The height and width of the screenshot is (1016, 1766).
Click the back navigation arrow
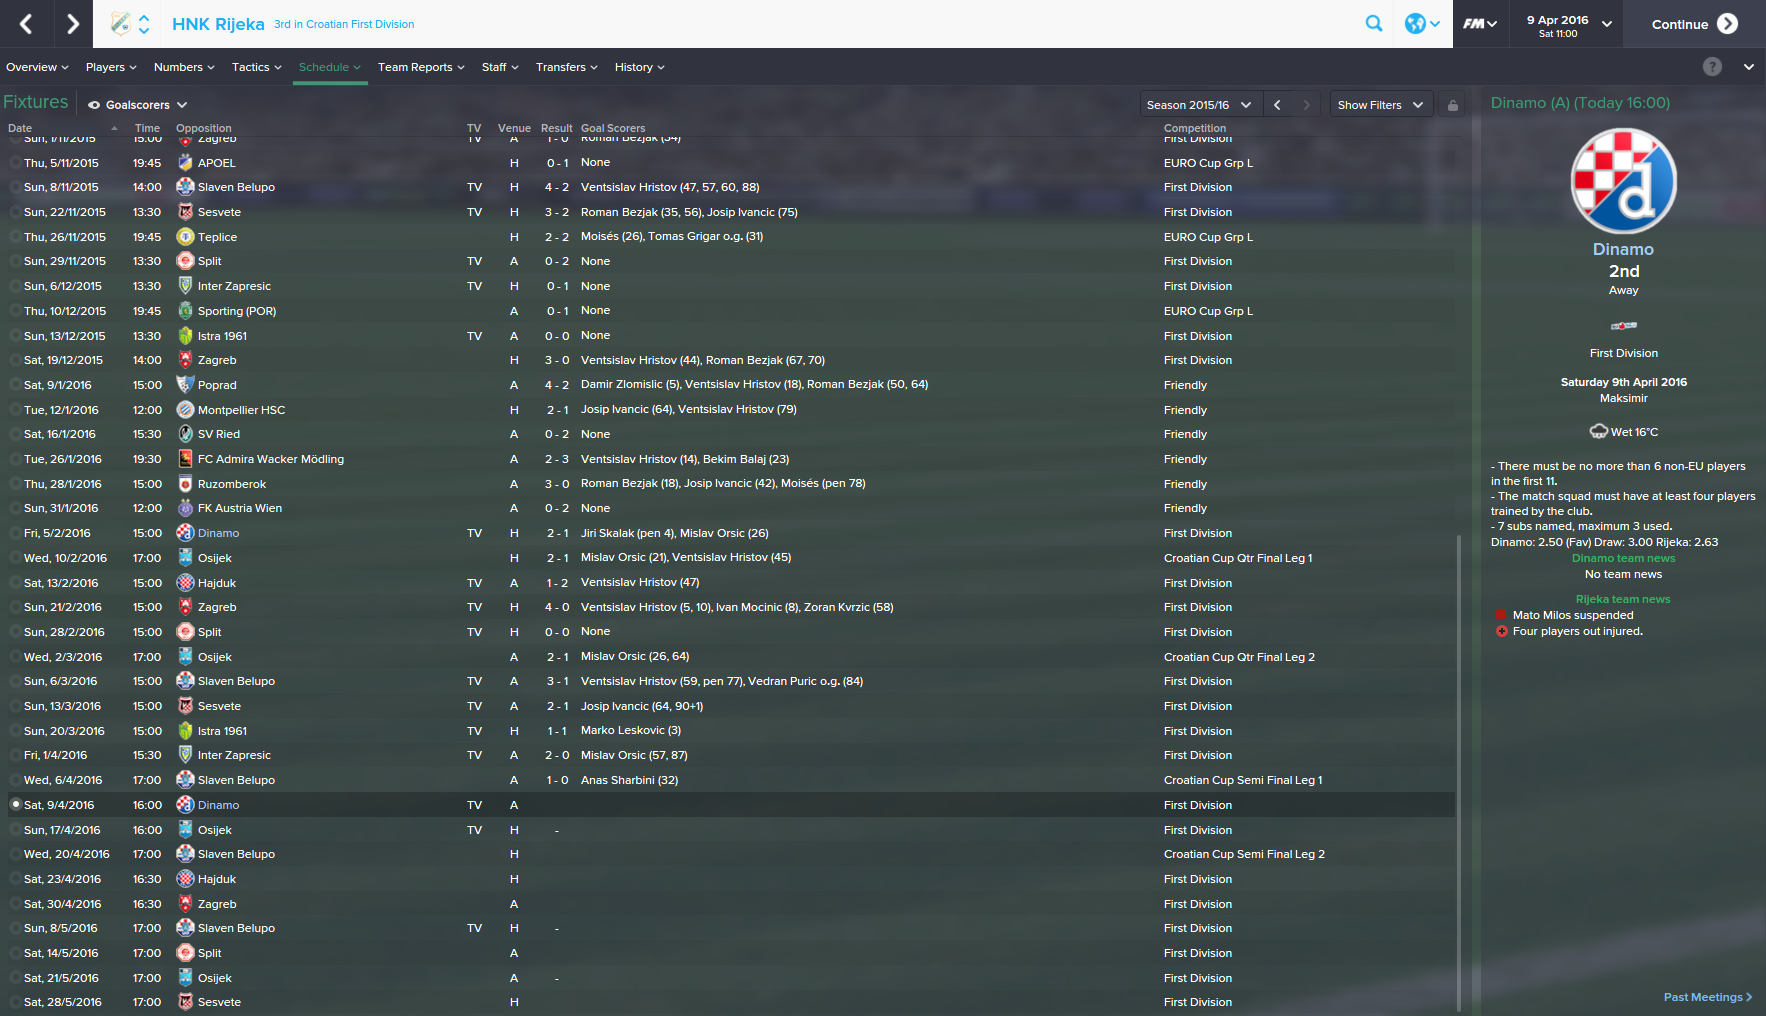coord(26,24)
